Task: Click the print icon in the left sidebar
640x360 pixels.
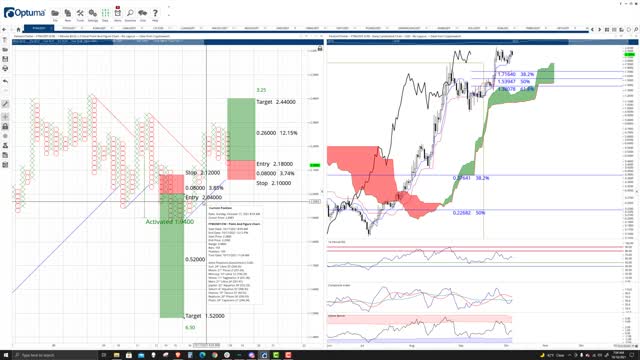Action: [5, 69]
